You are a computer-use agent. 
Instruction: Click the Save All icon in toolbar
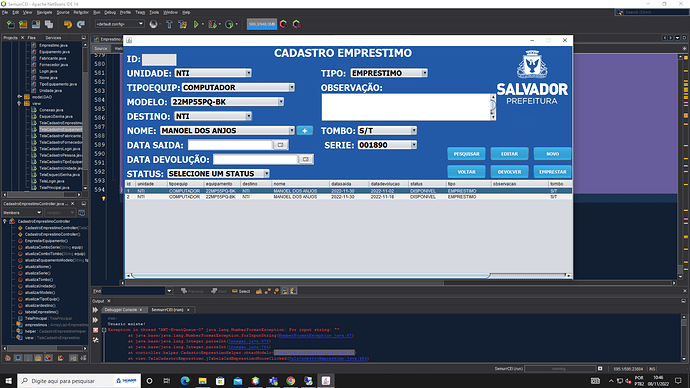coord(49,24)
